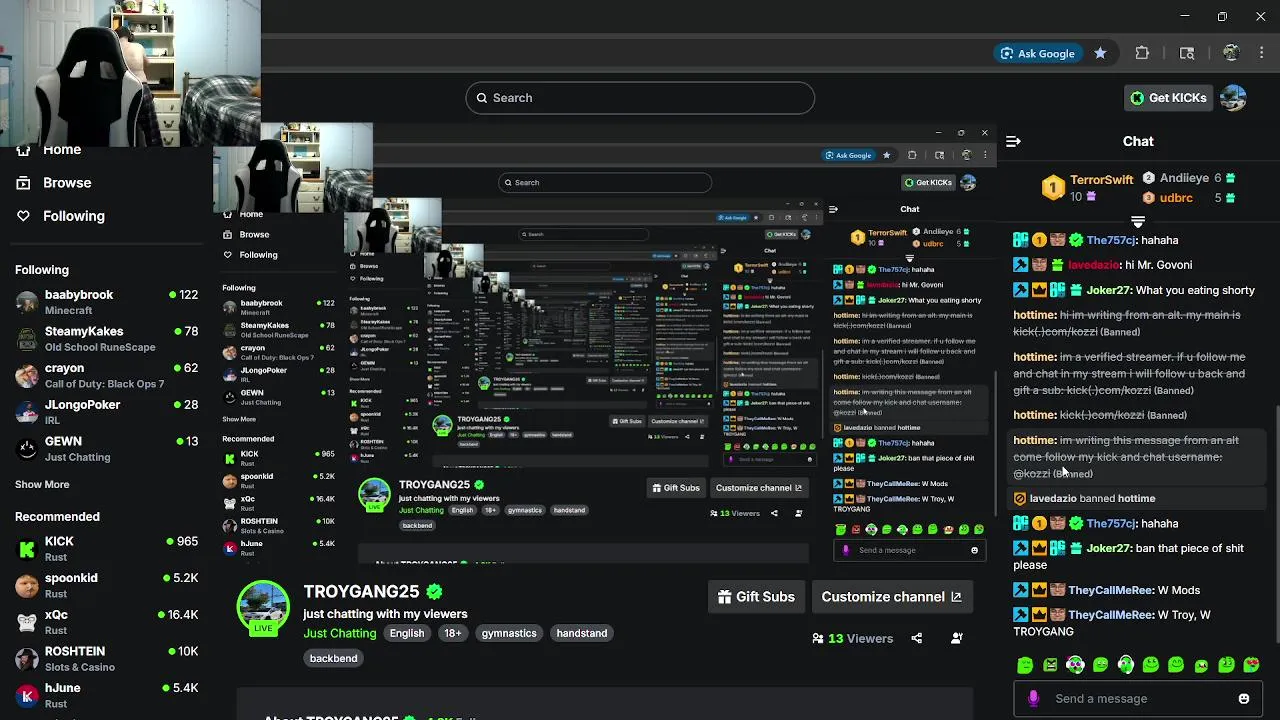1280x720 pixels.
Task: Click the purple icon in the chat input
Action: click(x=1033, y=699)
